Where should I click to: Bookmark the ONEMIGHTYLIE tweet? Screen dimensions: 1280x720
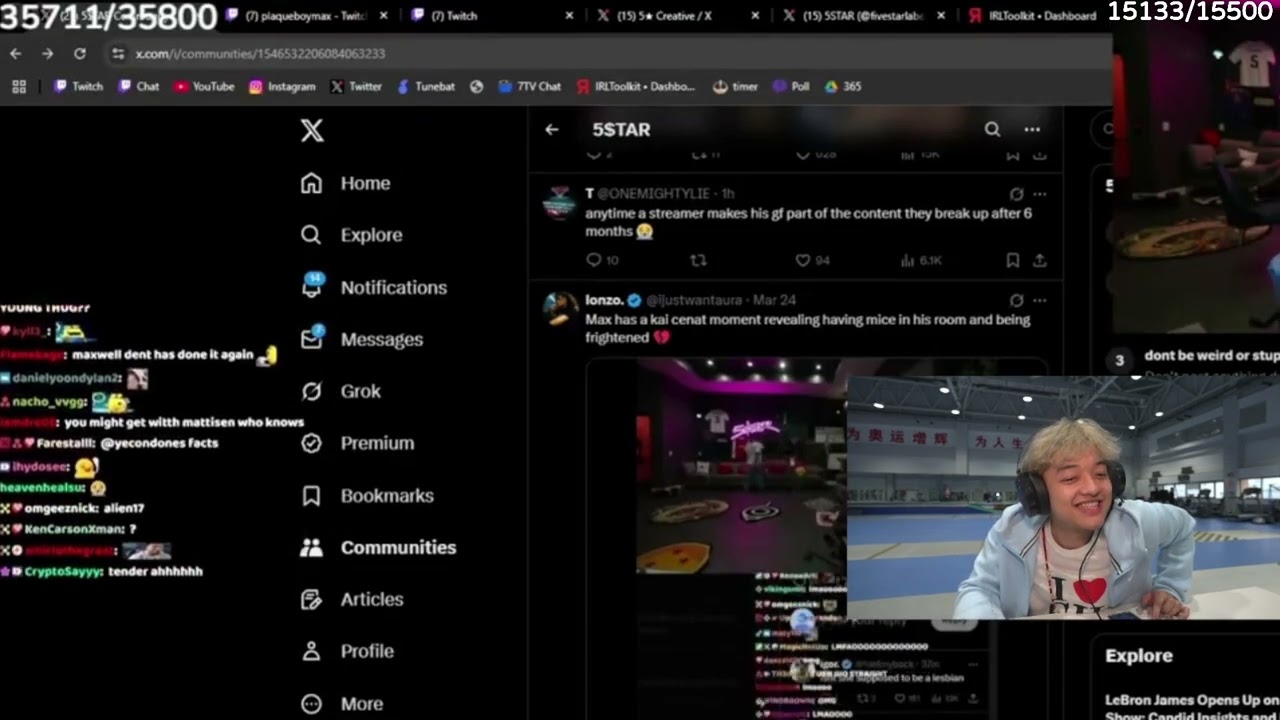click(x=1012, y=260)
